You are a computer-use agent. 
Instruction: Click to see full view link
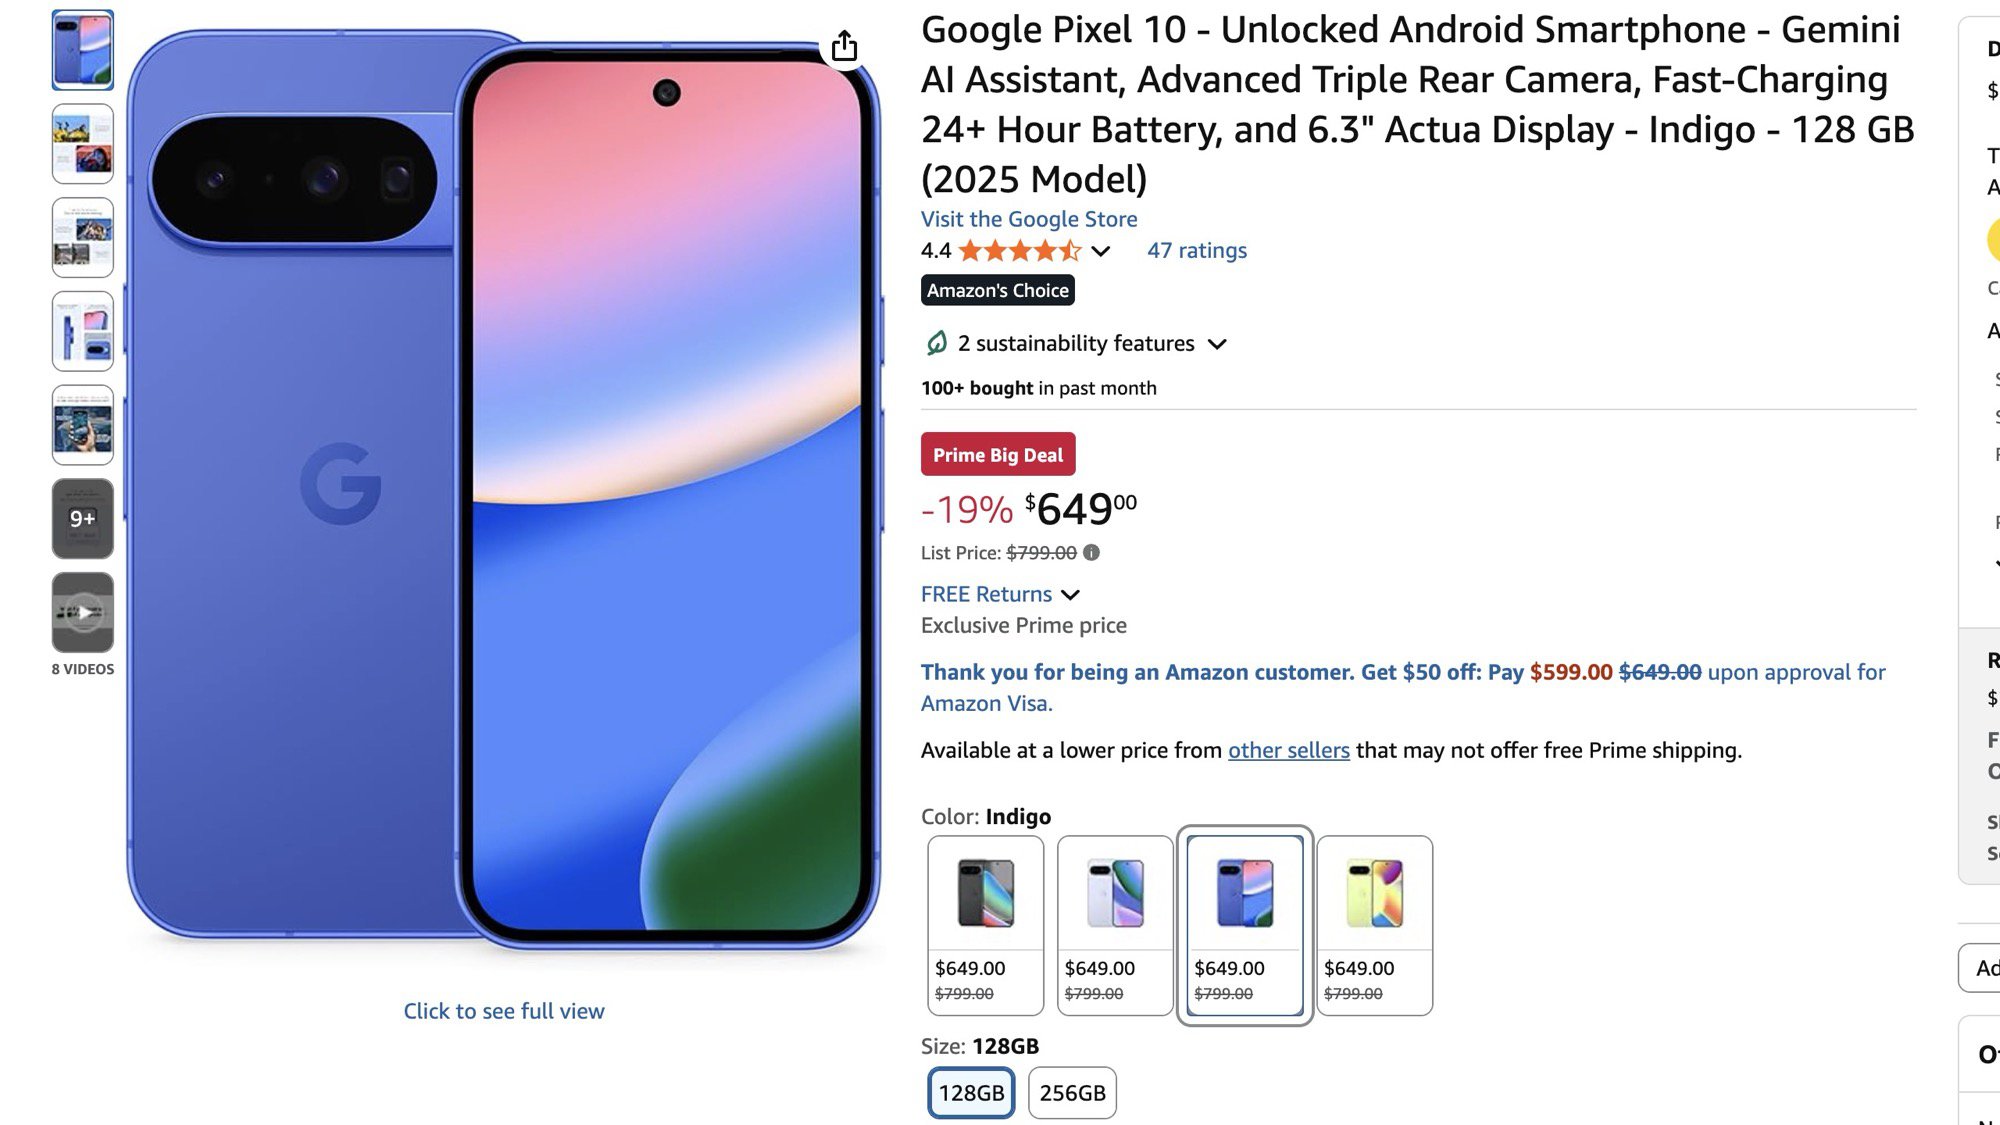point(504,1011)
